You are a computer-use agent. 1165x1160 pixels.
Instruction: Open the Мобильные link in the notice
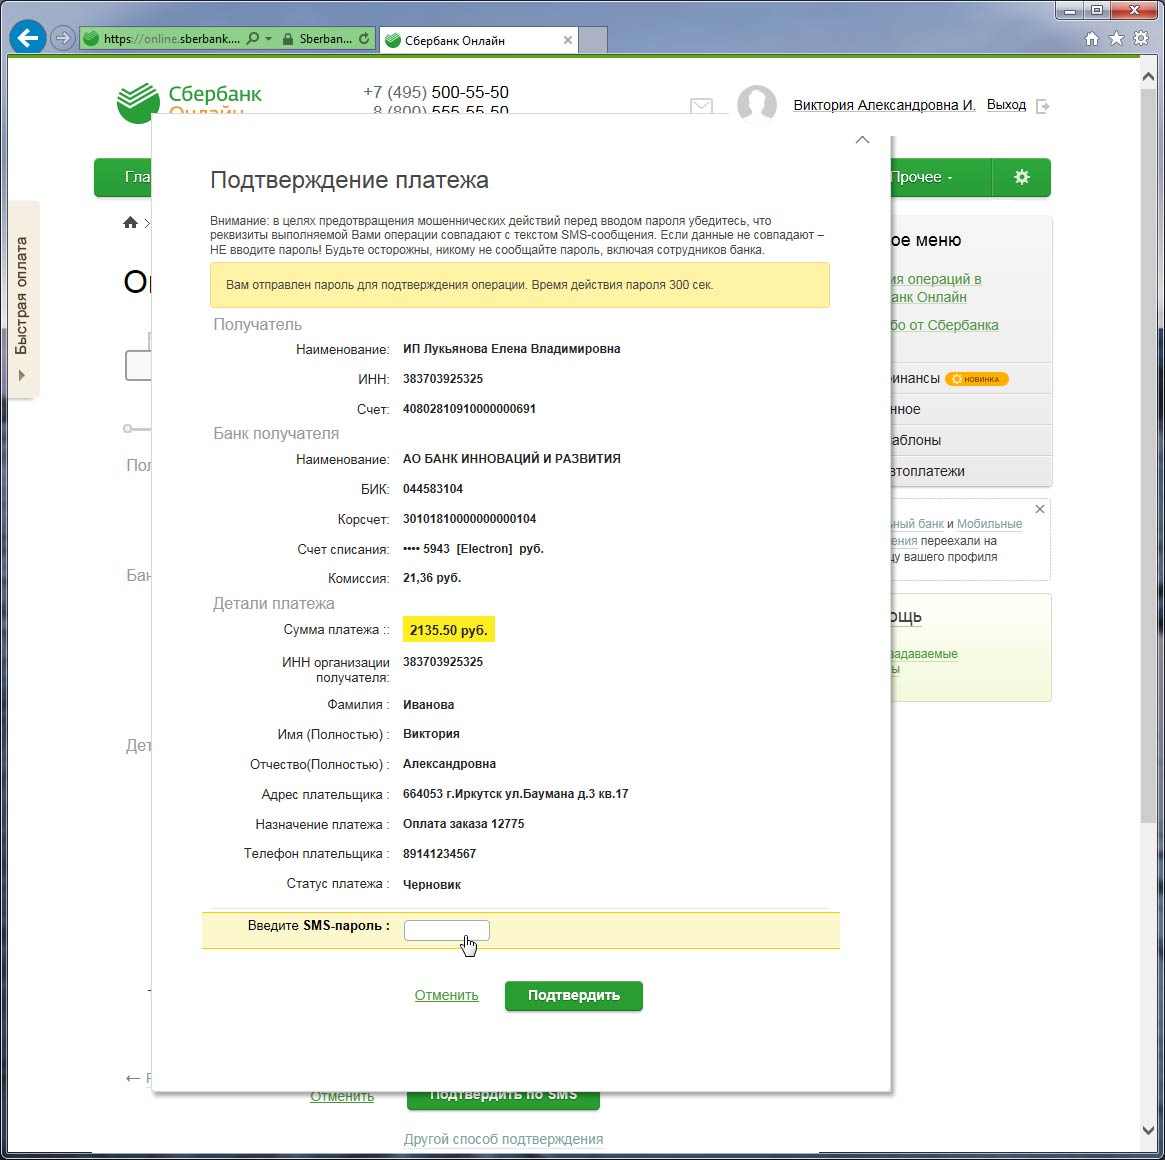[989, 524]
